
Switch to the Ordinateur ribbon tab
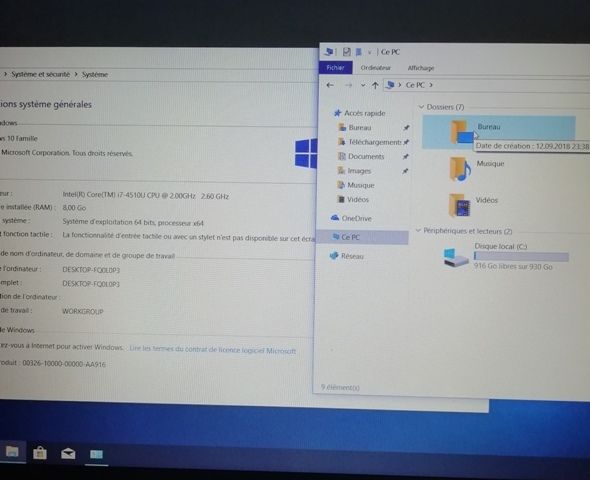(x=376, y=68)
